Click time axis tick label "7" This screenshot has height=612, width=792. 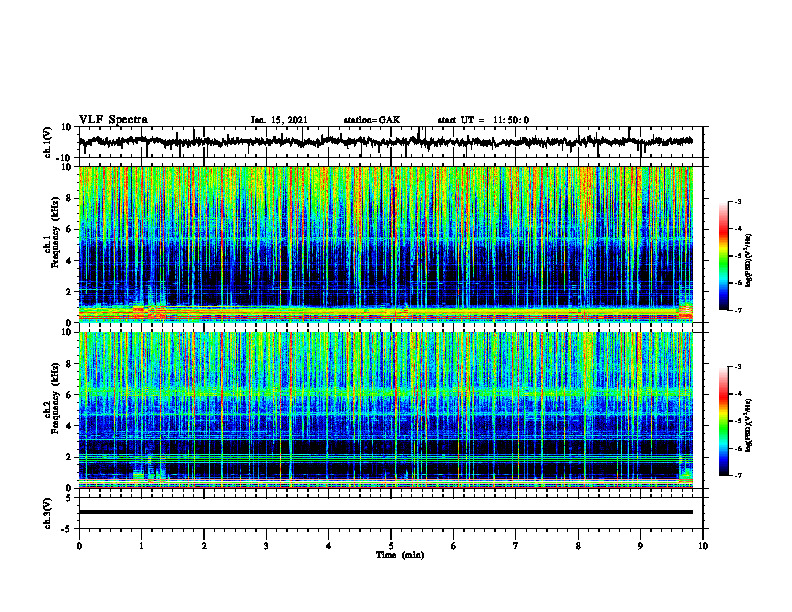(x=515, y=546)
